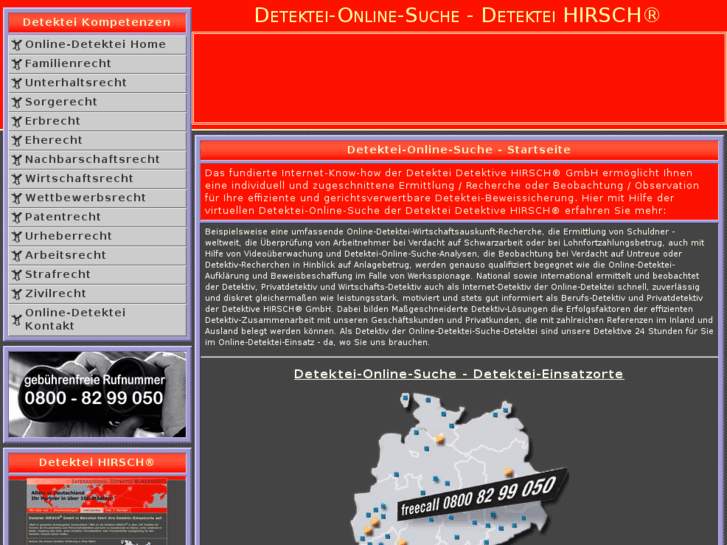Open the Erbrecht menu item
Screen dimensions: 727x545
pos(97,121)
